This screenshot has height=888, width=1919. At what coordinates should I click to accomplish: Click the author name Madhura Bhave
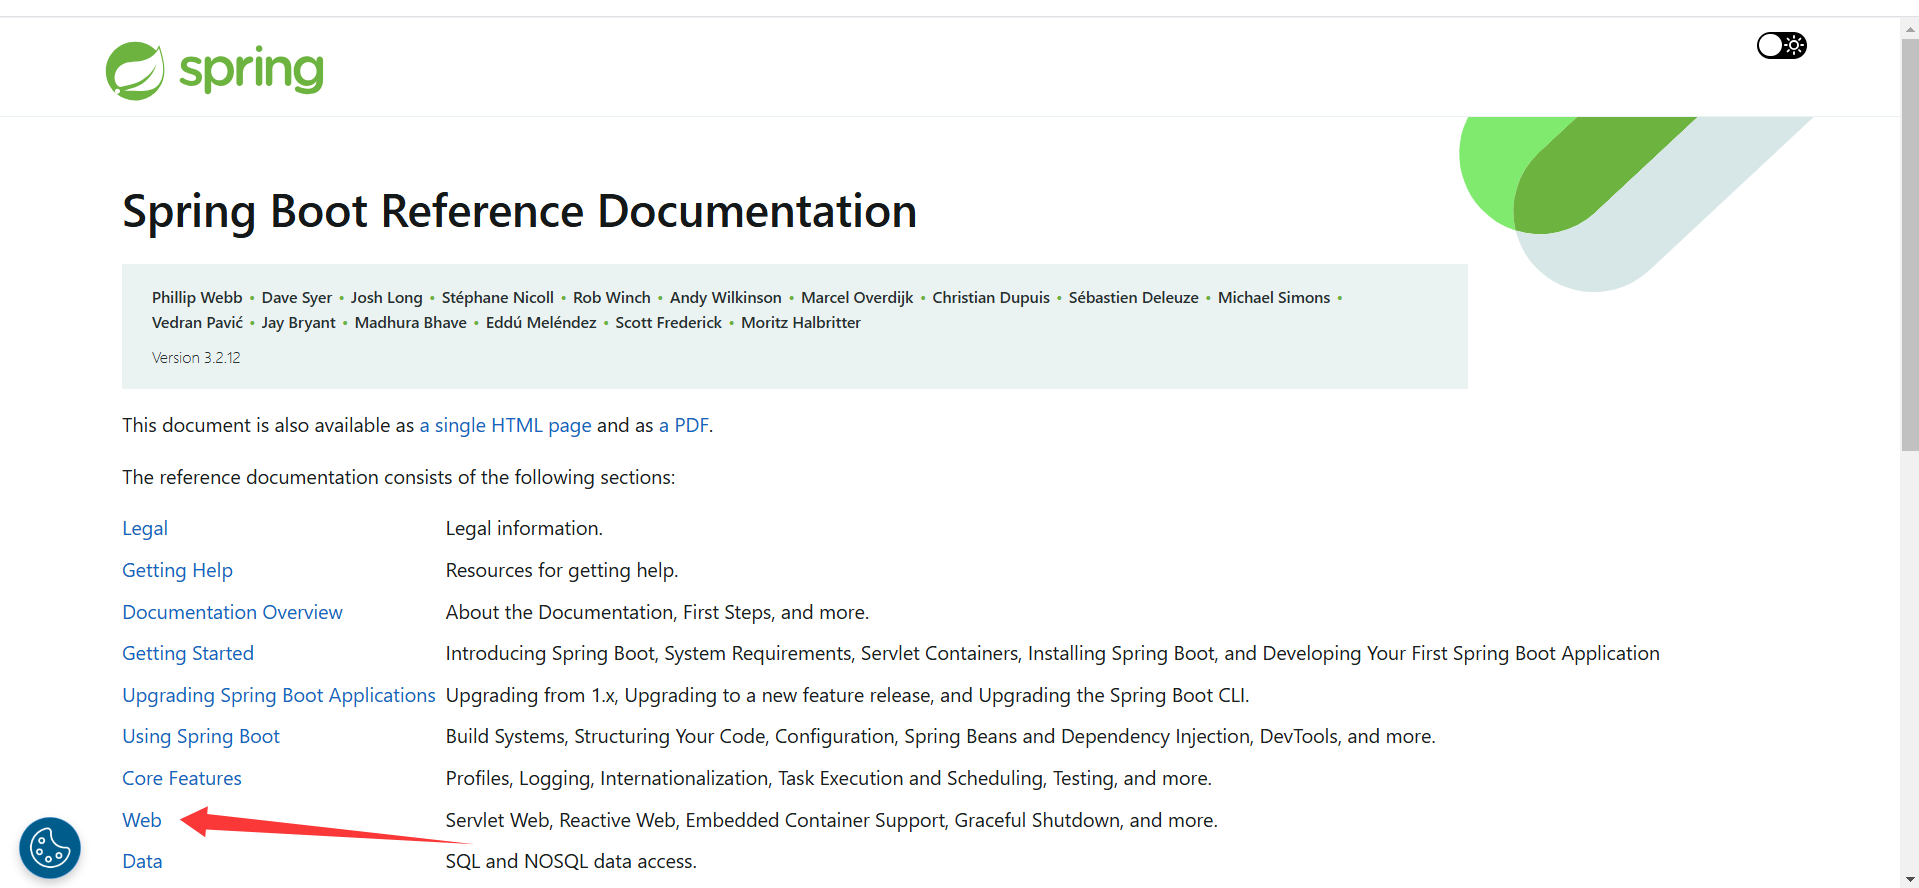click(x=411, y=322)
